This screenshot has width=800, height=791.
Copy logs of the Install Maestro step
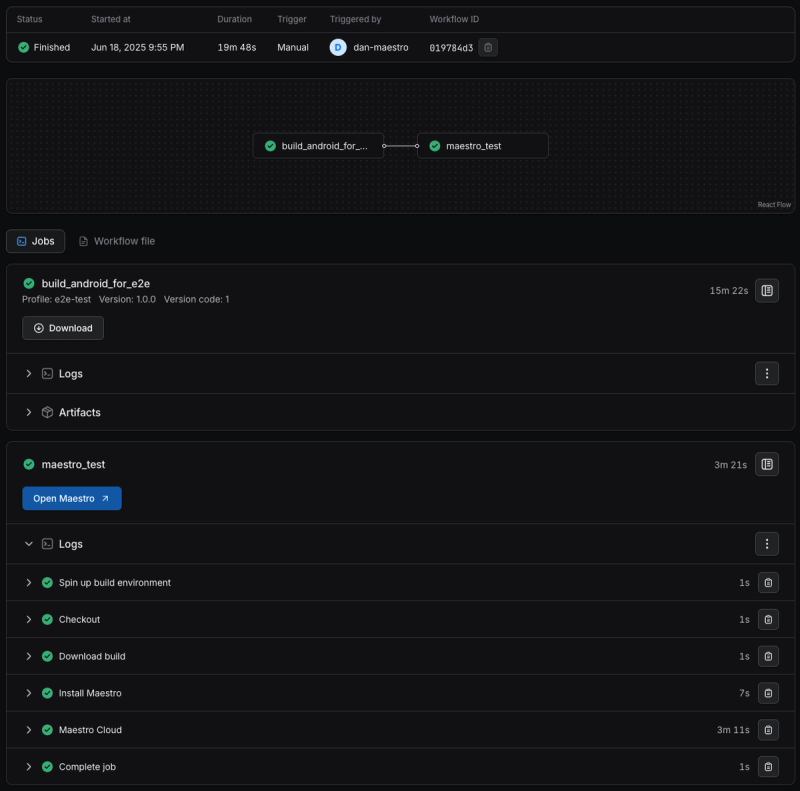[x=768, y=693]
